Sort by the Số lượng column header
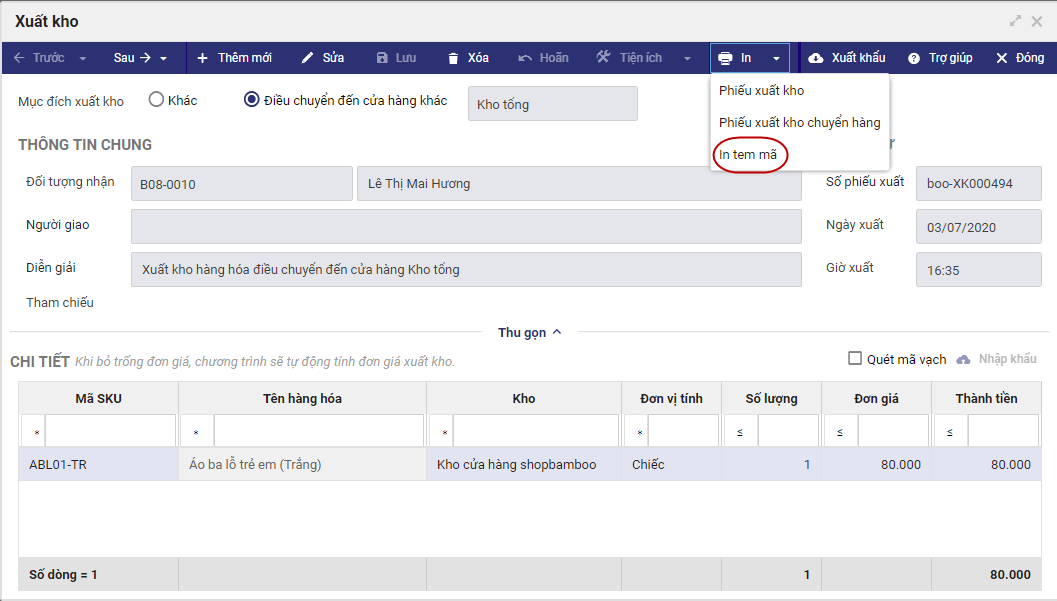Image resolution: width=1057 pixels, height=601 pixels. point(771,398)
